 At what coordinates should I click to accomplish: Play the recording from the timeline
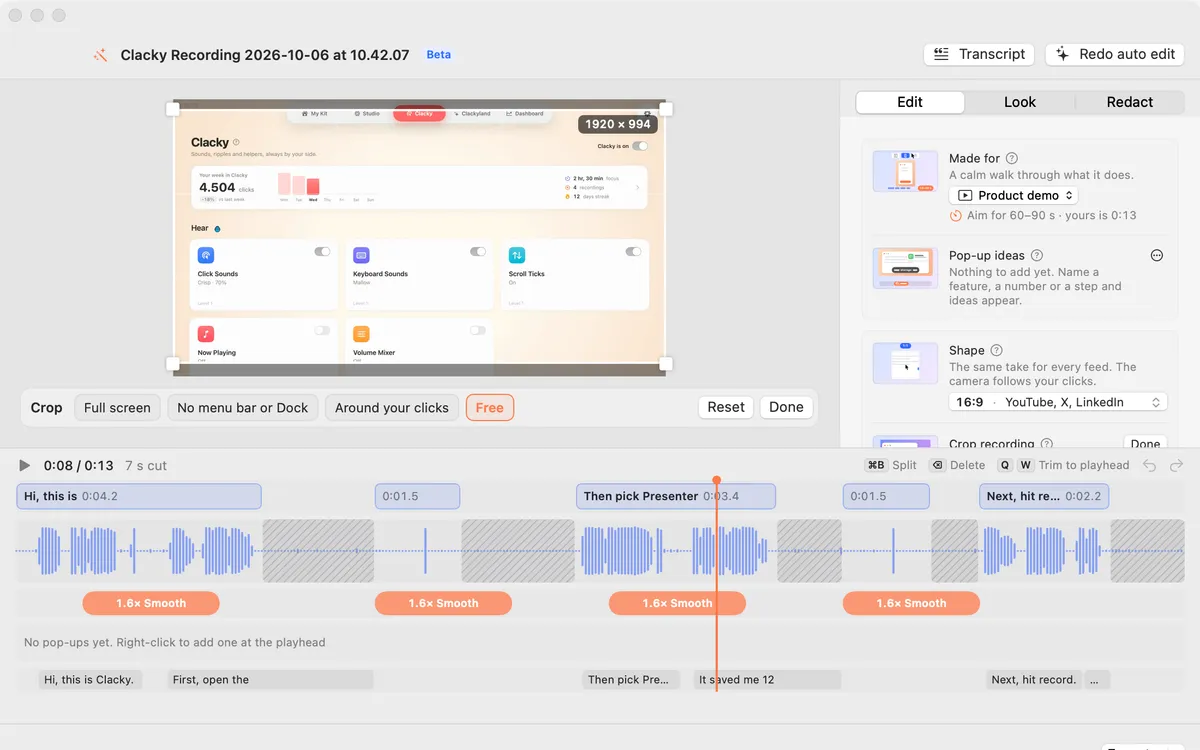(25, 465)
